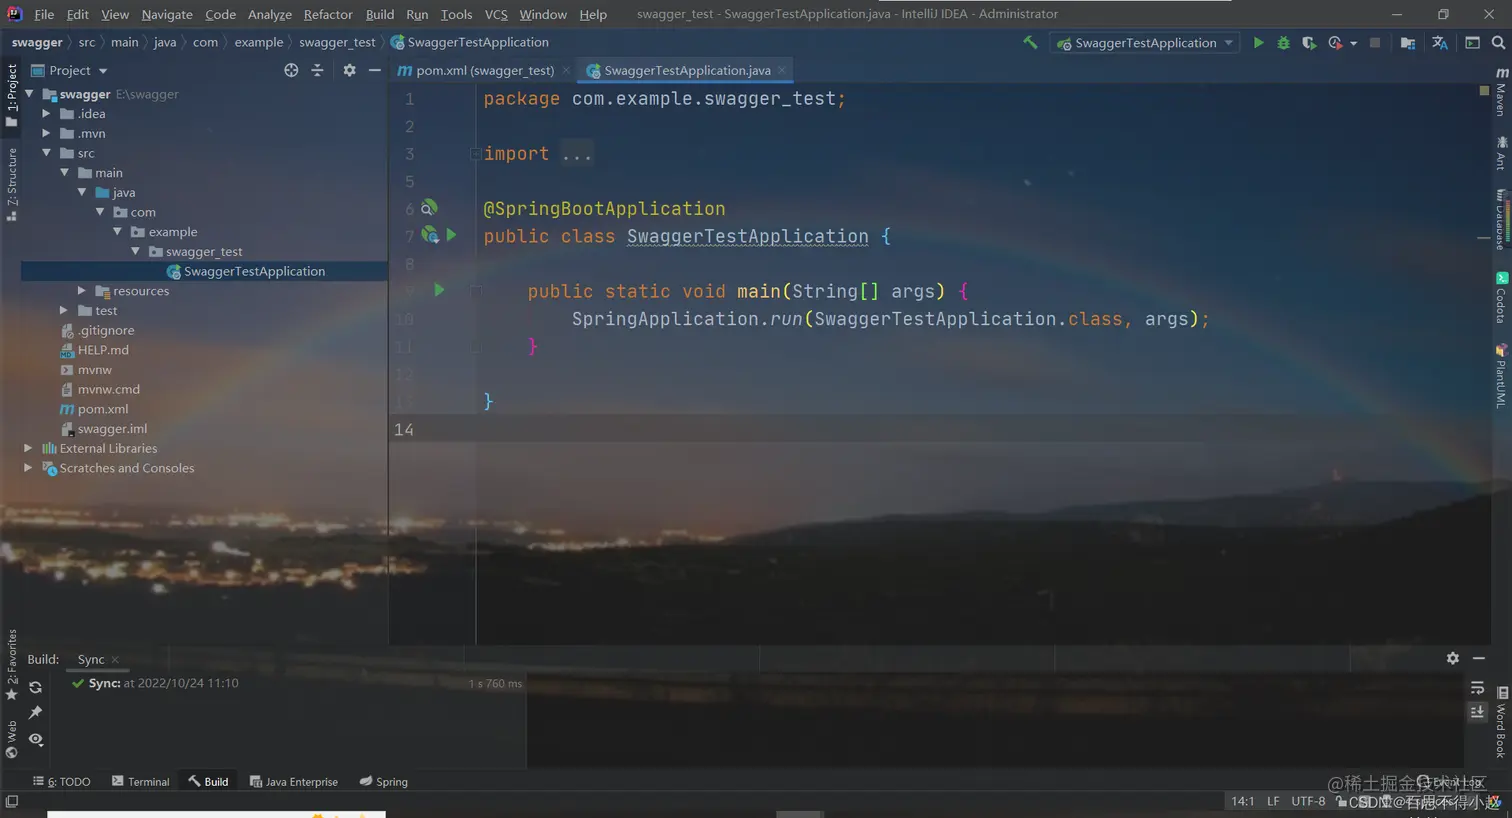This screenshot has width=1512, height=818.
Task: Open the TODO tool window
Action: tap(62, 782)
